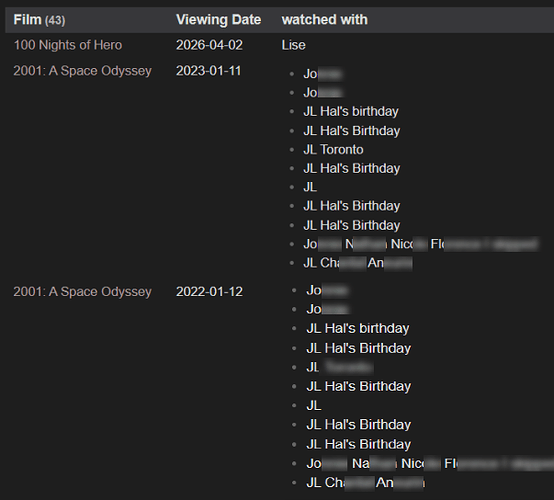Viewport: 554px width, 500px height.
Task: Open 2001: A Space Odyssey dated 2022-01-12
Action: pos(82,292)
